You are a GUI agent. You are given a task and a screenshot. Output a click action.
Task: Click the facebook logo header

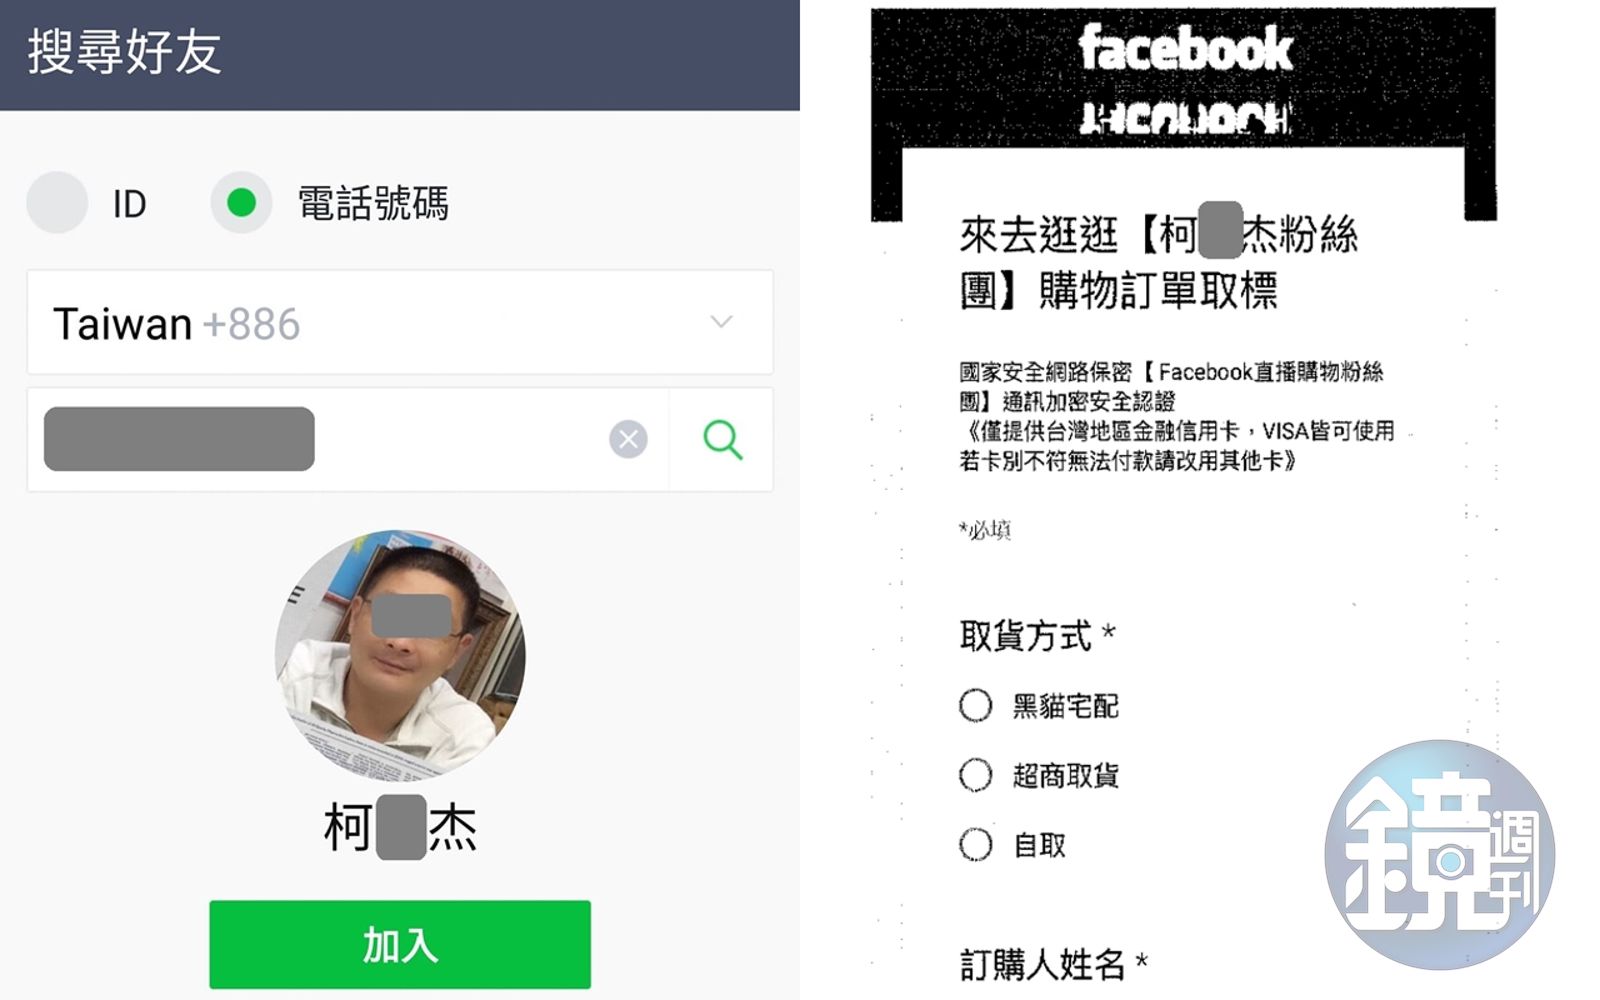(1185, 49)
